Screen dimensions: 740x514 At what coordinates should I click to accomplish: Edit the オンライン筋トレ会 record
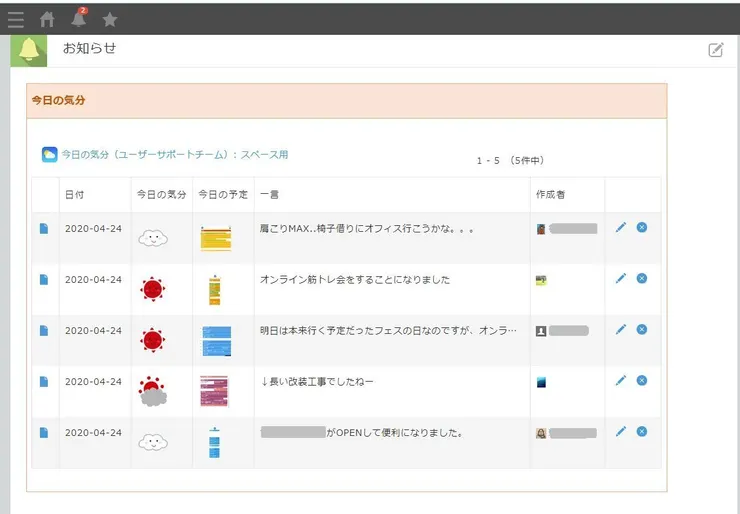point(620,279)
